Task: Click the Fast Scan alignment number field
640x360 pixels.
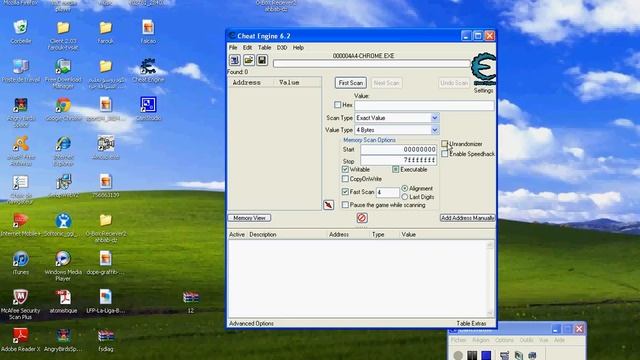Action: coord(387,192)
